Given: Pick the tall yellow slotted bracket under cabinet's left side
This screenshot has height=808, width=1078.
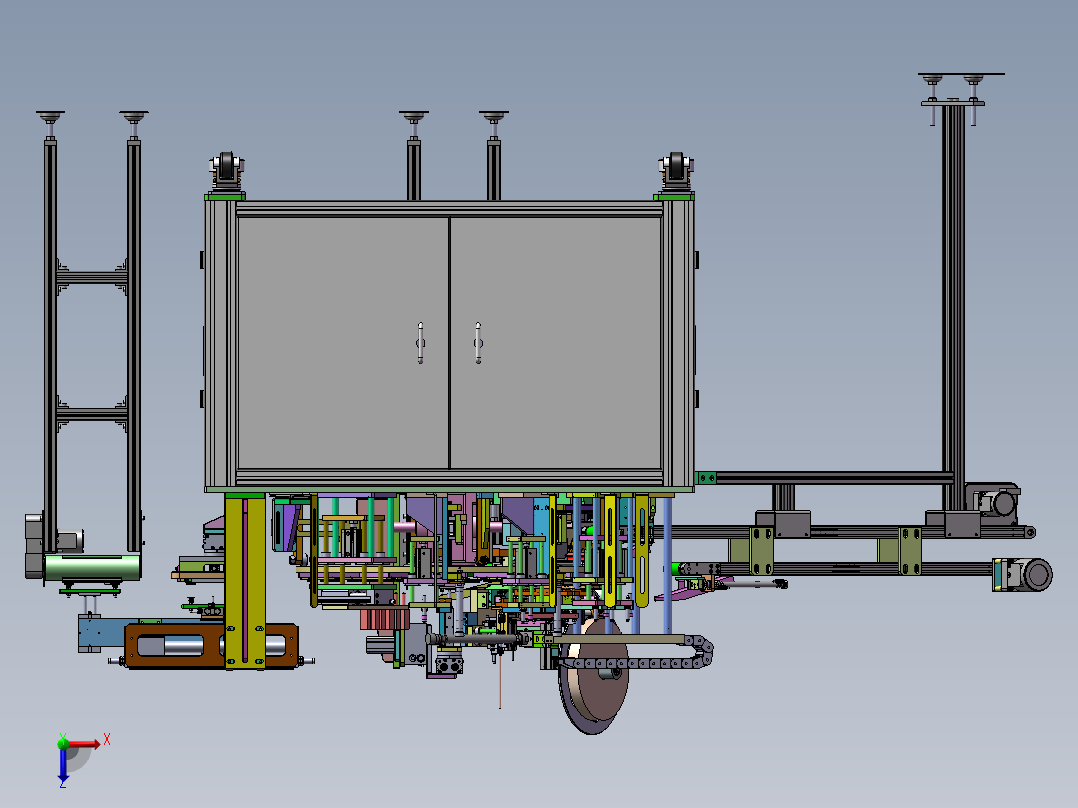Looking at the screenshot, I should pyautogui.click(x=244, y=582).
